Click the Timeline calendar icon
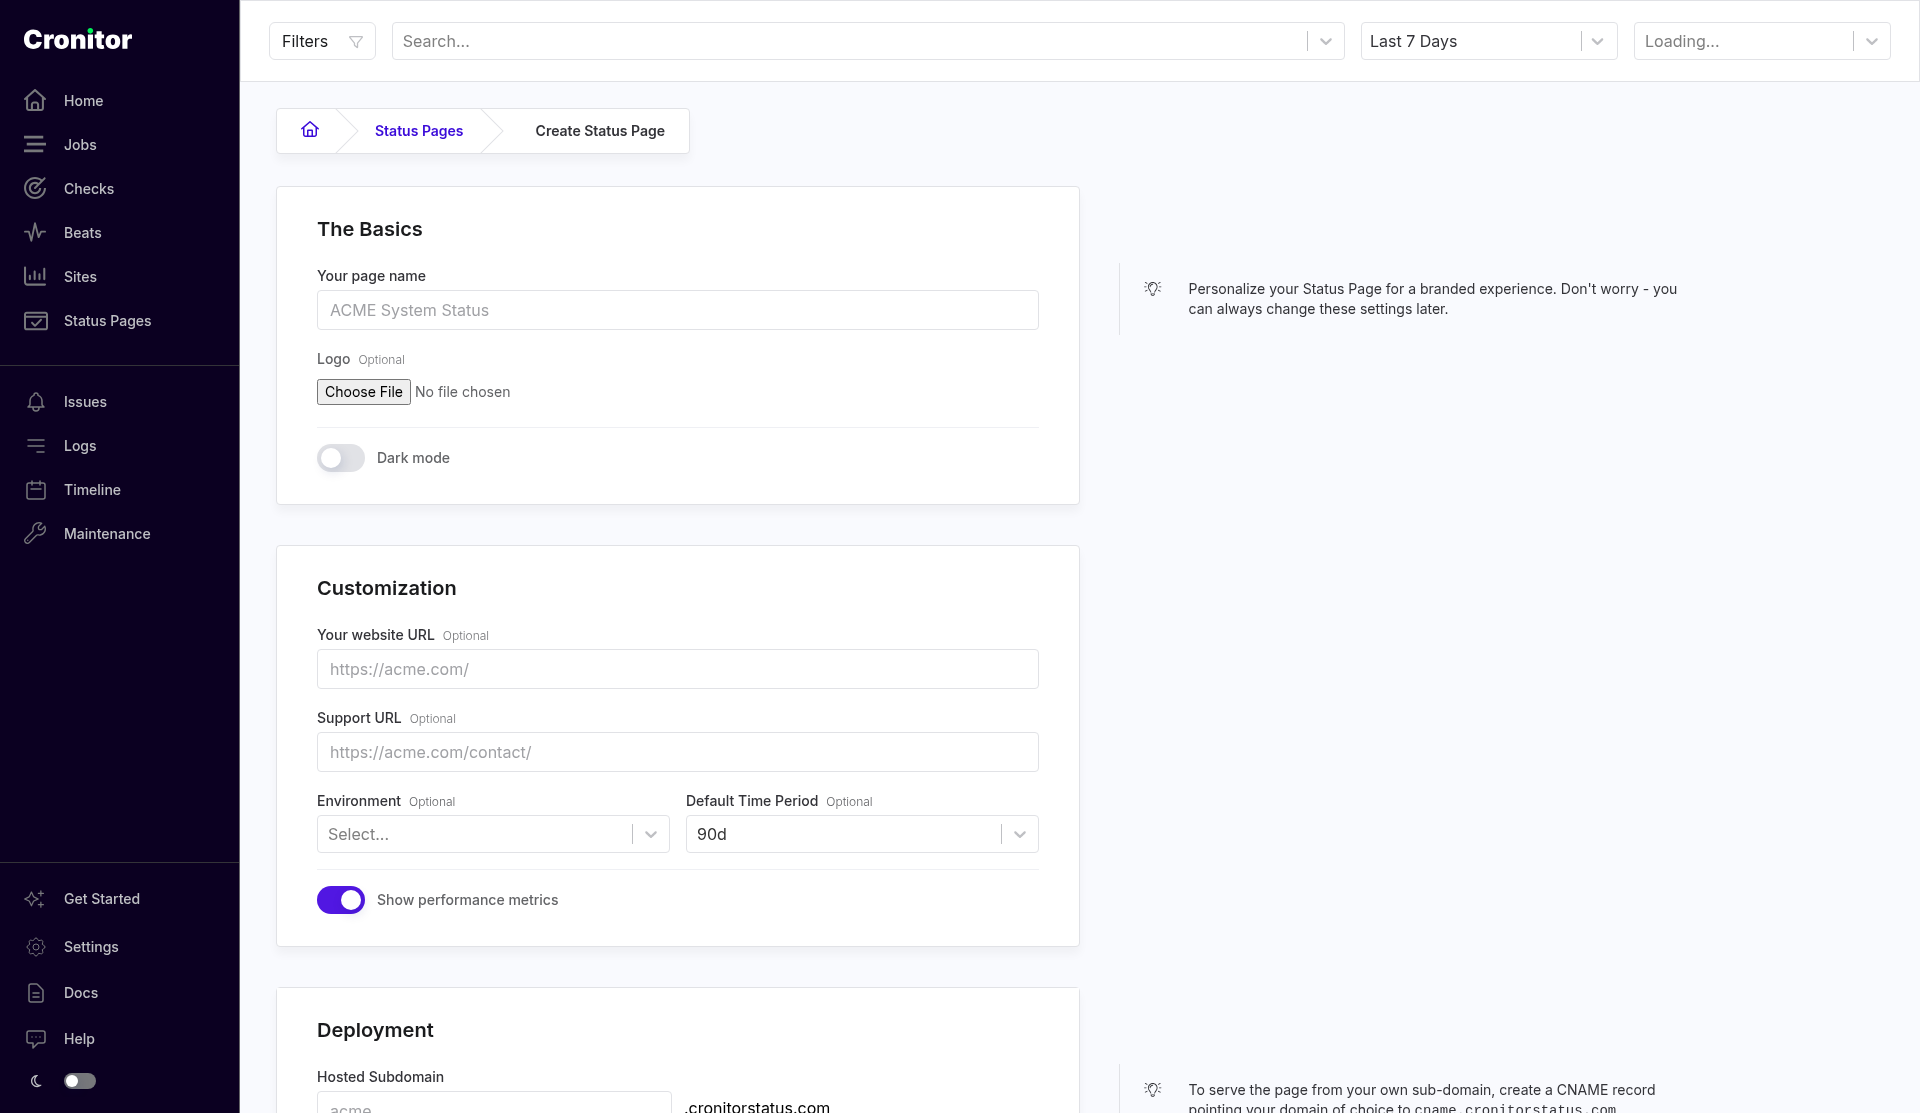 pyautogui.click(x=36, y=490)
